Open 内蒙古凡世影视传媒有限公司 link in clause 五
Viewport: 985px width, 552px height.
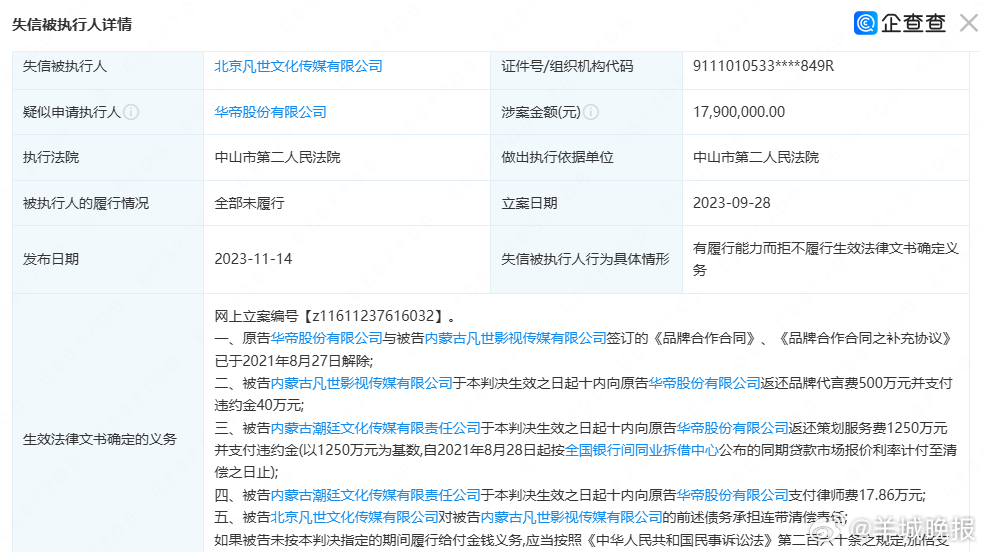[x=572, y=517]
